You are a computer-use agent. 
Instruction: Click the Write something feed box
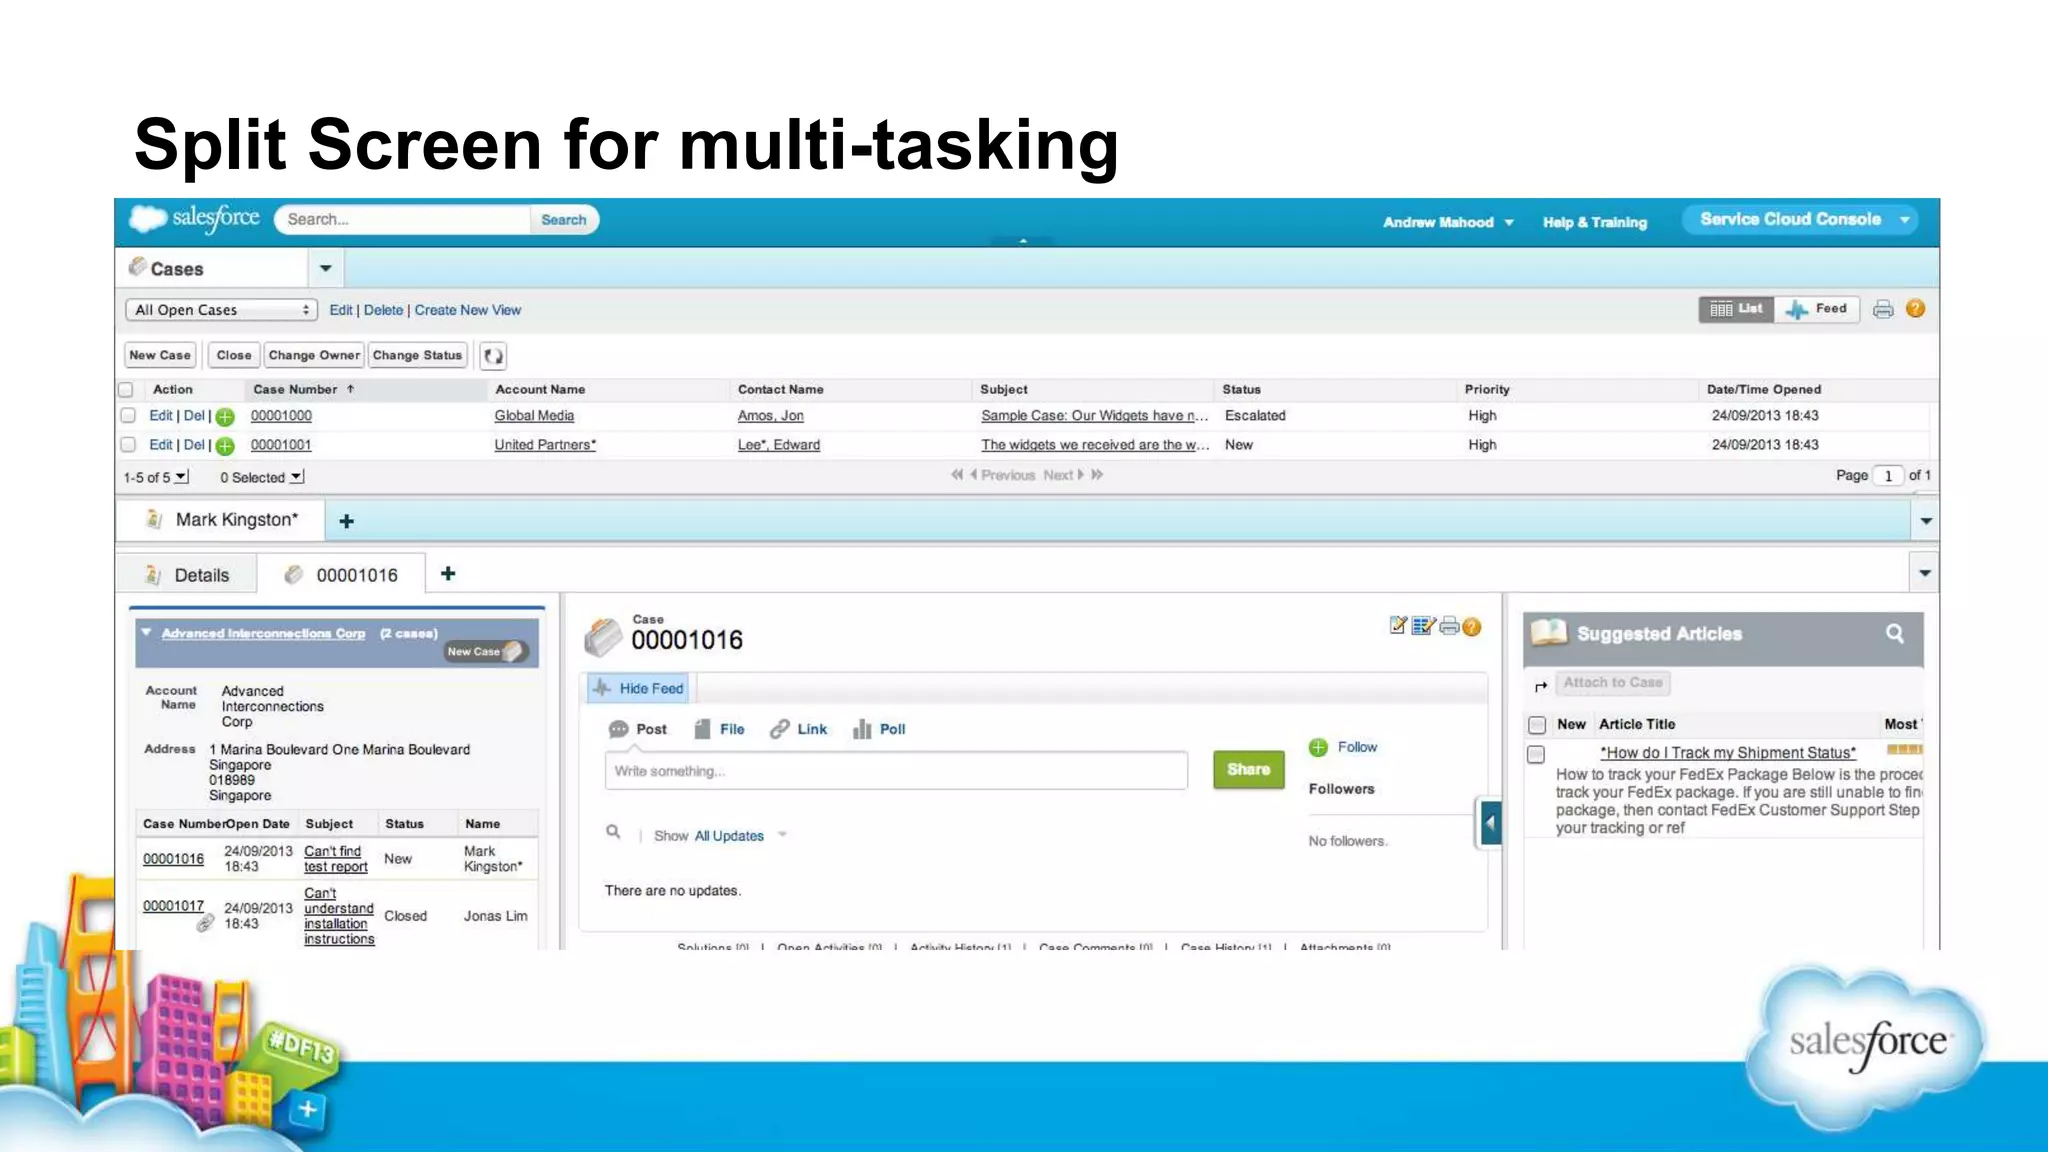click(896, 771)
